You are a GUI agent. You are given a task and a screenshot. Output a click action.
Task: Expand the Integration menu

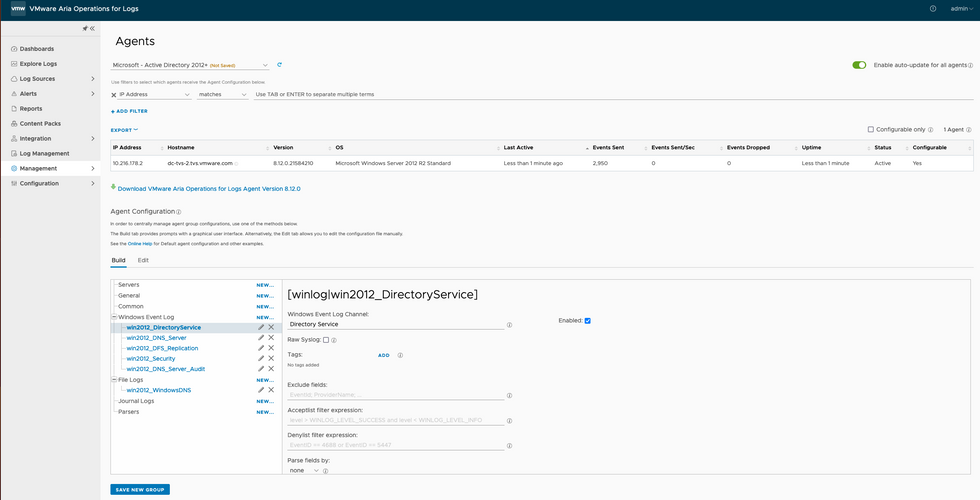point(92,138)
